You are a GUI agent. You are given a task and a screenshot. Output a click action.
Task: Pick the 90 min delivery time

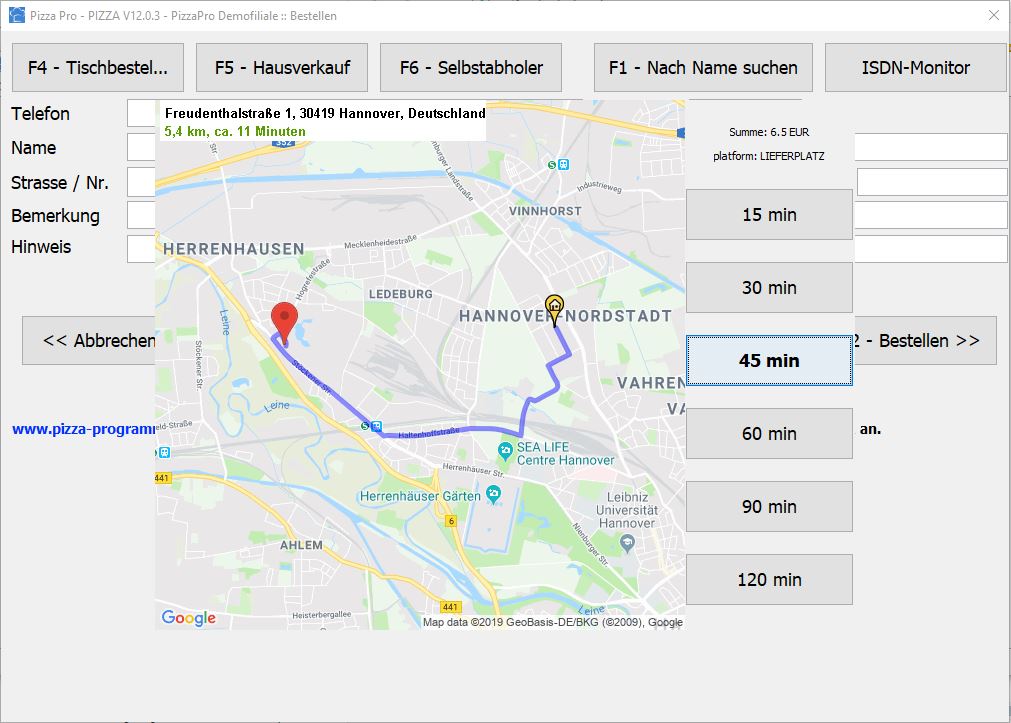(x=769, y=506)
